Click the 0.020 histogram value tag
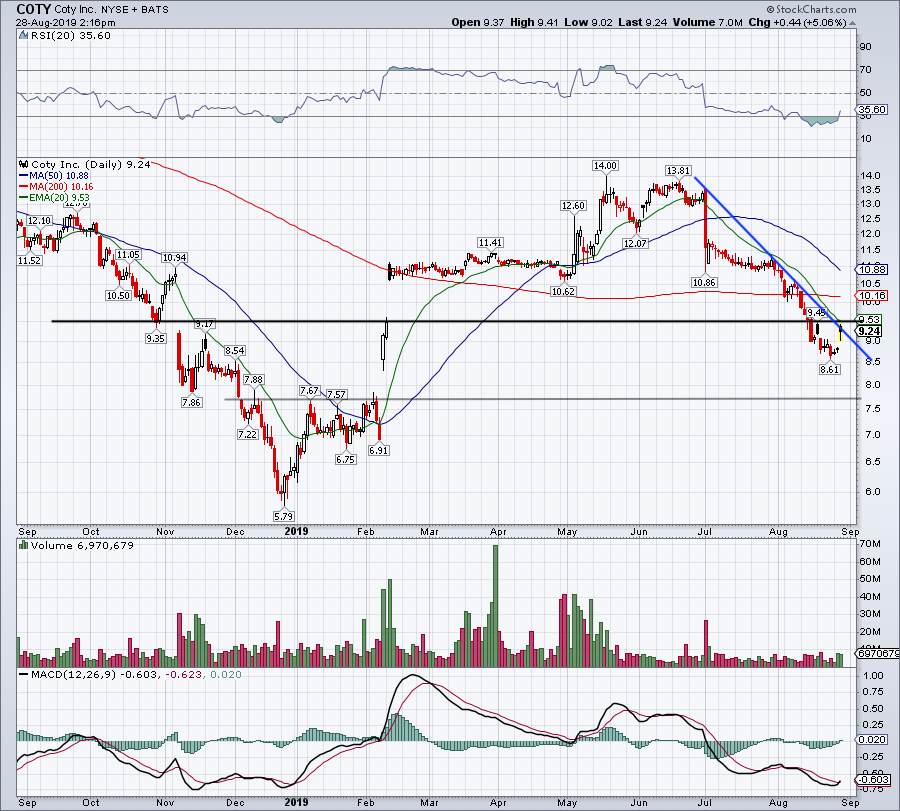Image resolution: width=900 pixels, height=811 pixels. [871, 739]
